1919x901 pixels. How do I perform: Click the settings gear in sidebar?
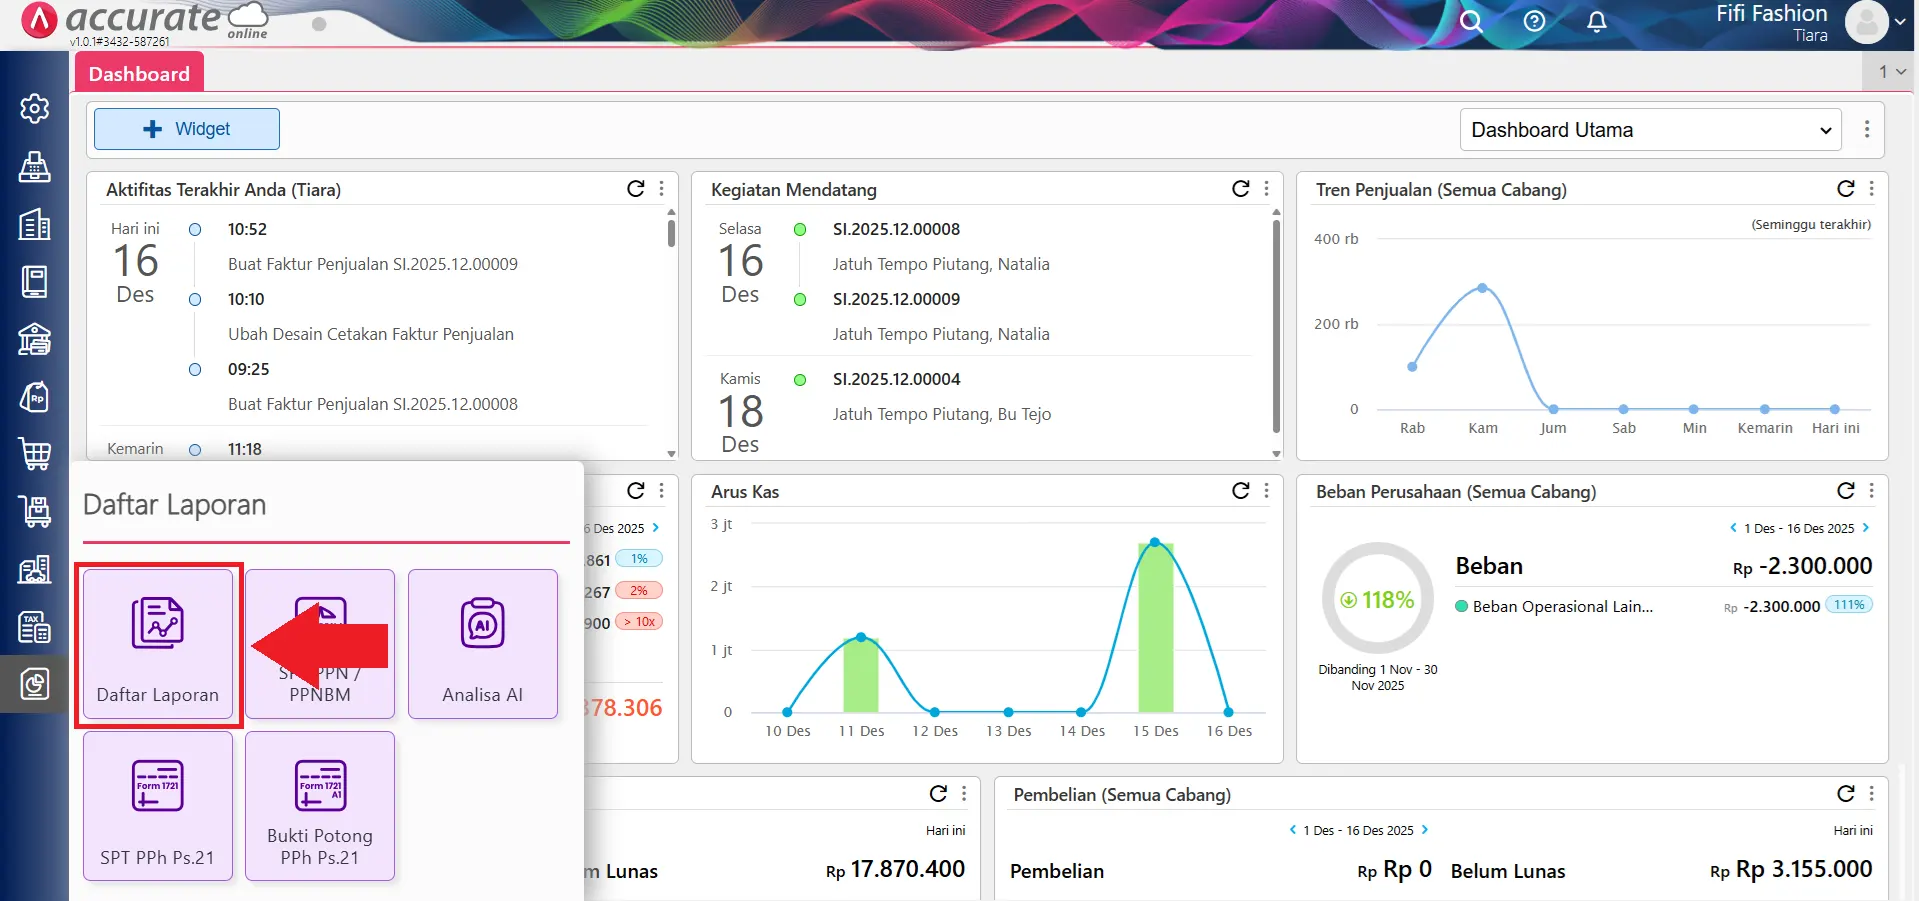coord(35,108)
